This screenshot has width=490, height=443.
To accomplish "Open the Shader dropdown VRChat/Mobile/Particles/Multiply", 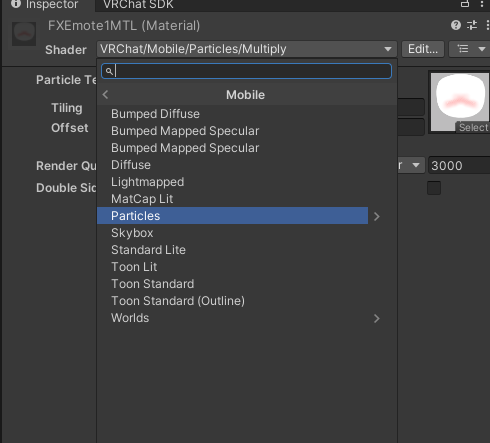I will click(247, 49).
